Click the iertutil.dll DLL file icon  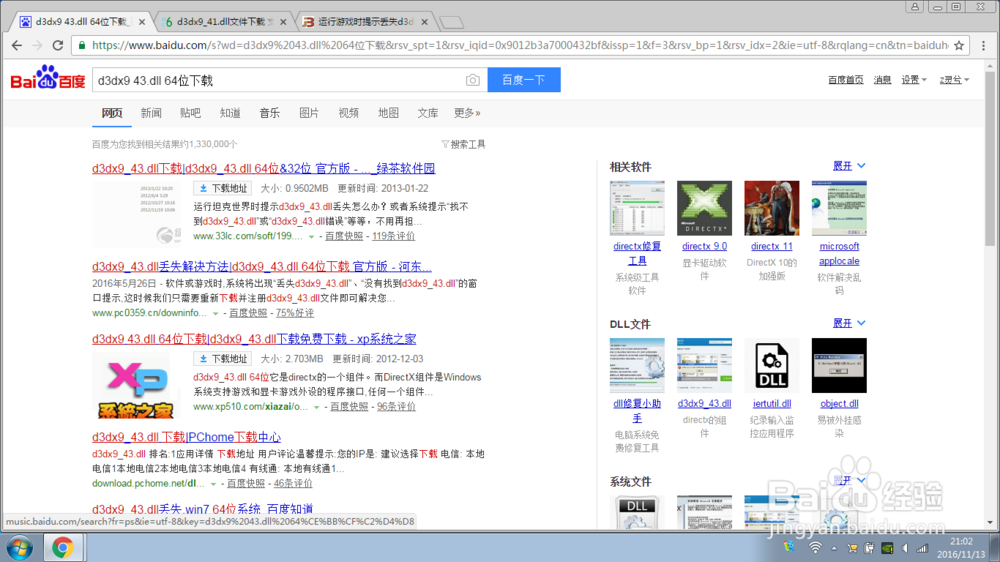point(772,366)
